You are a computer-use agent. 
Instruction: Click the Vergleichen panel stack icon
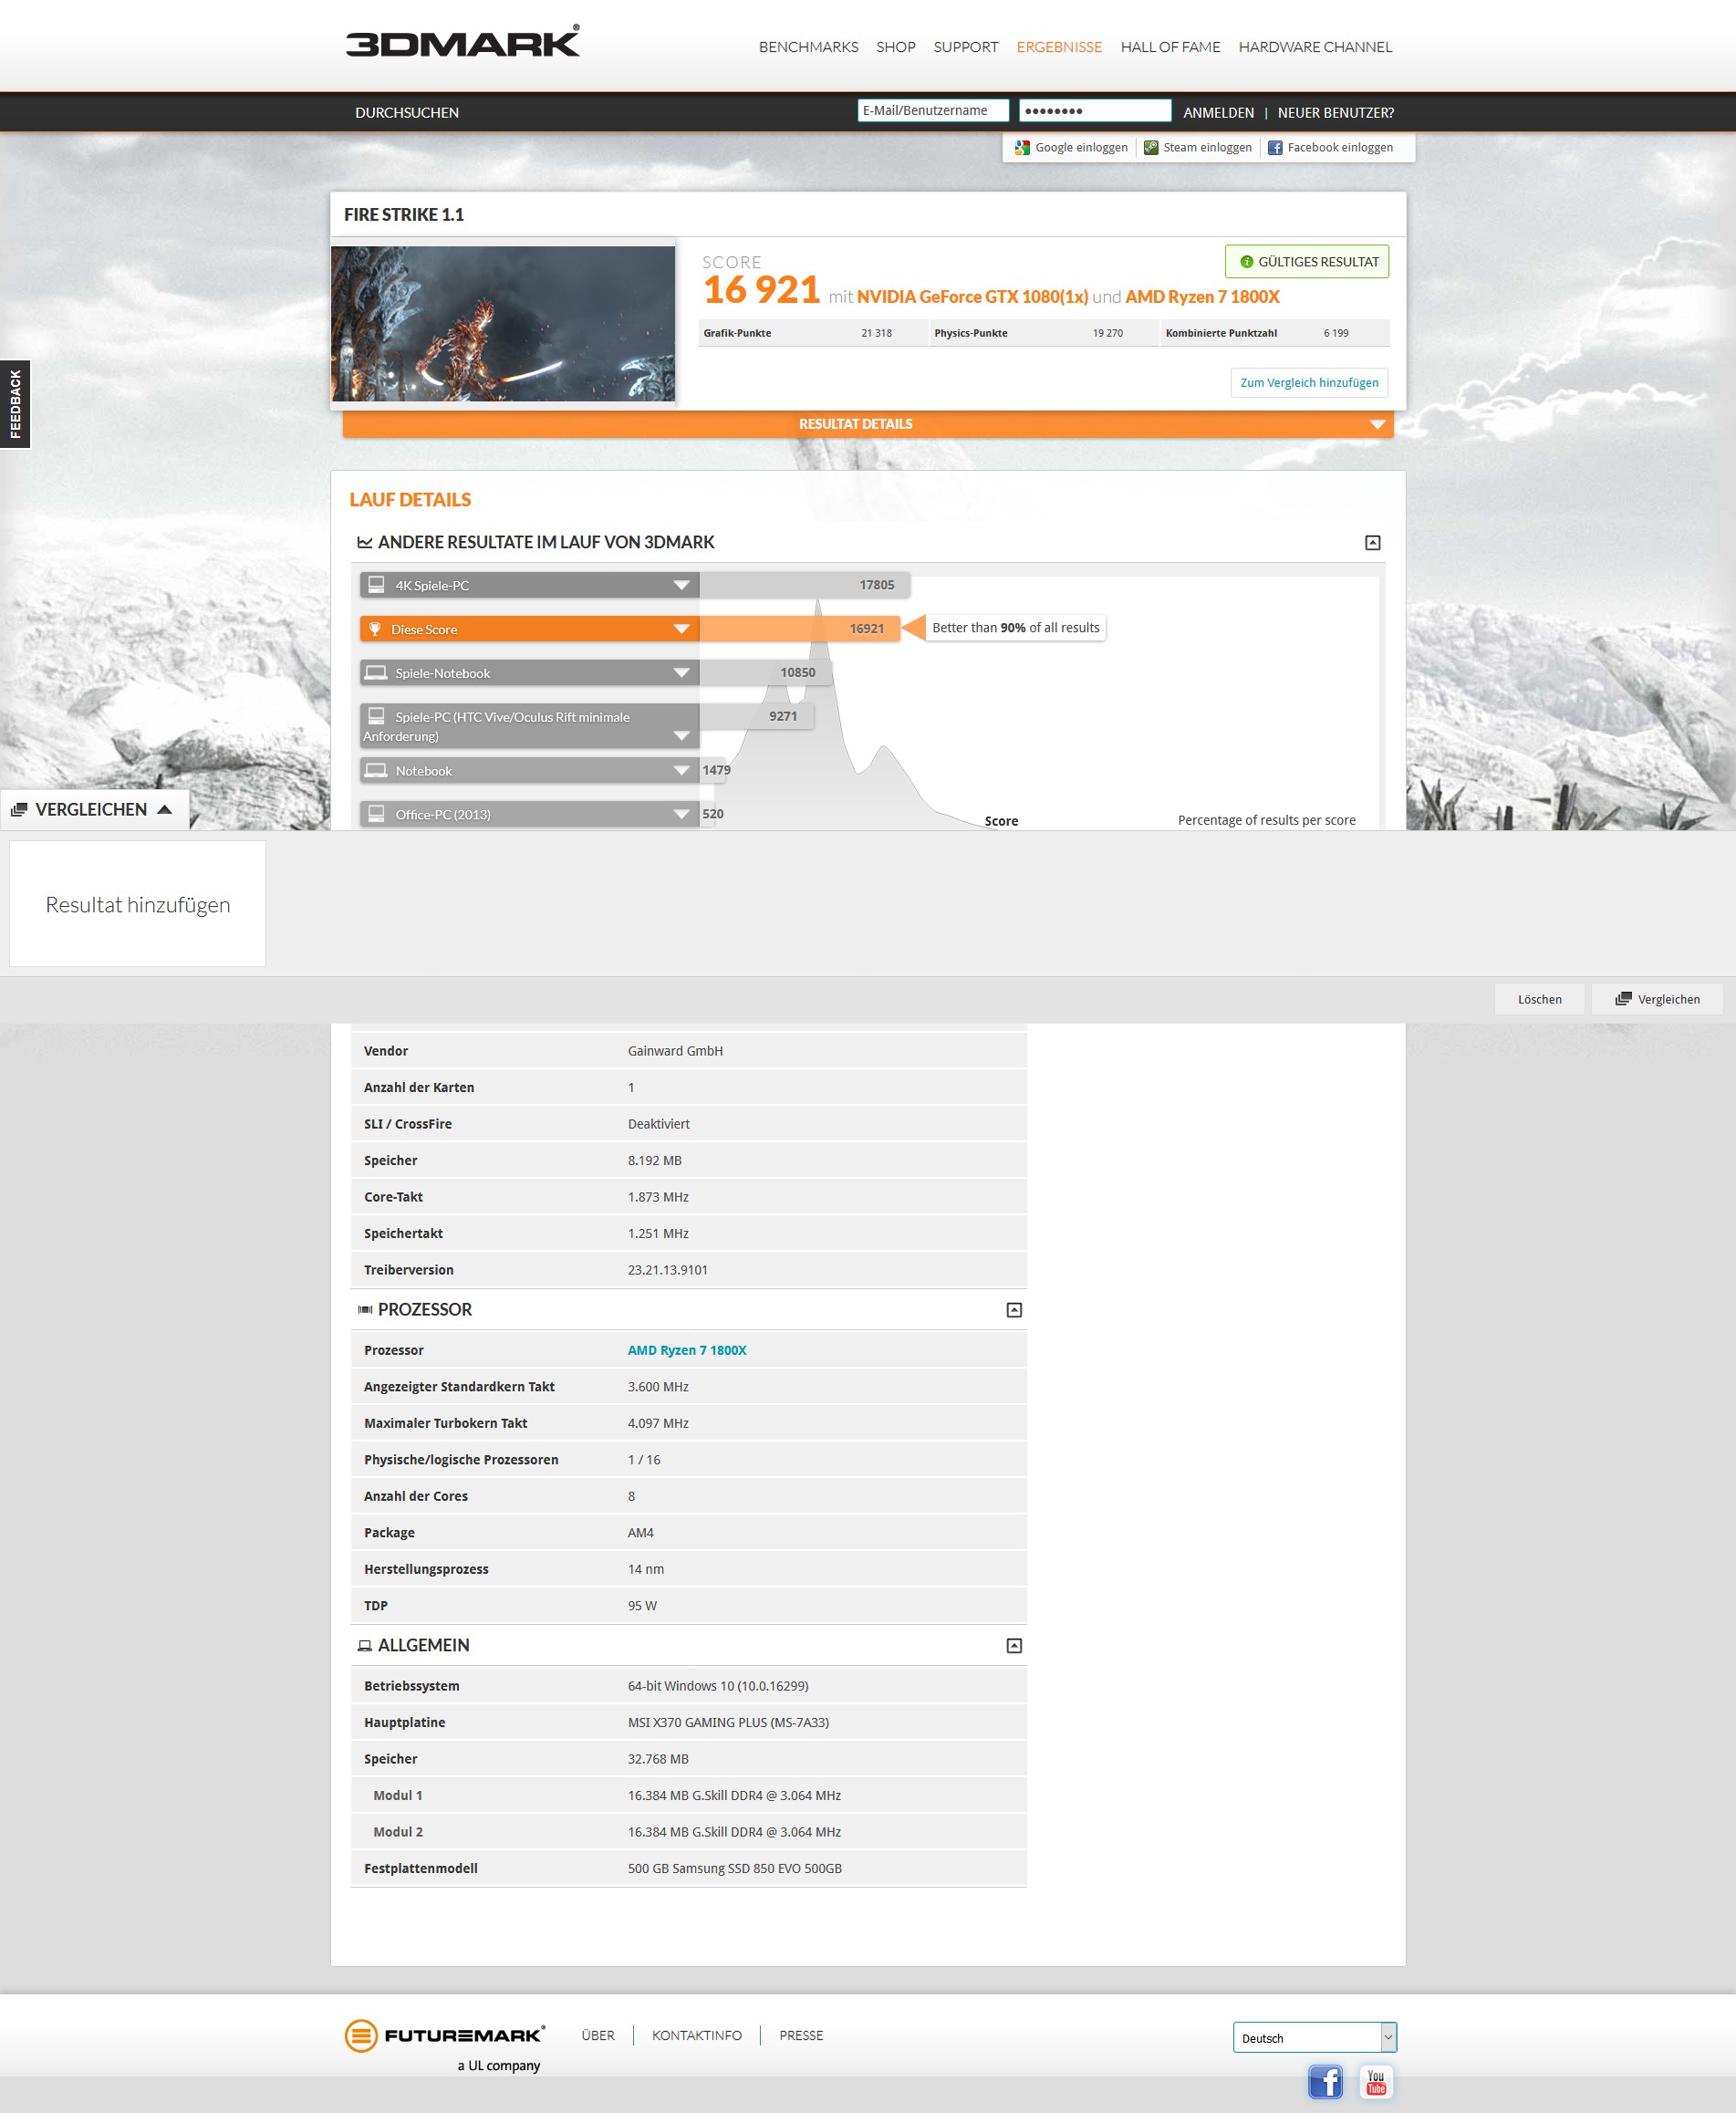tap(19, 809)
